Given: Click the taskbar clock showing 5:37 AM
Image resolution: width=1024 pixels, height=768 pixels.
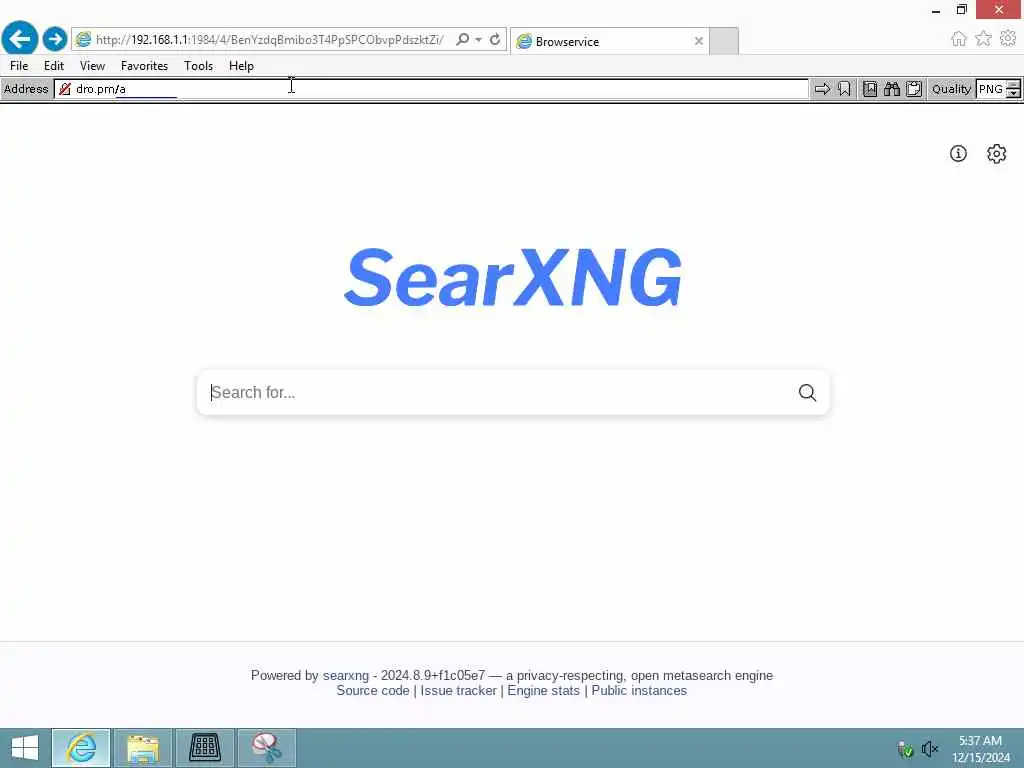Looking at the screenshot, I should (x=980, y=748).
